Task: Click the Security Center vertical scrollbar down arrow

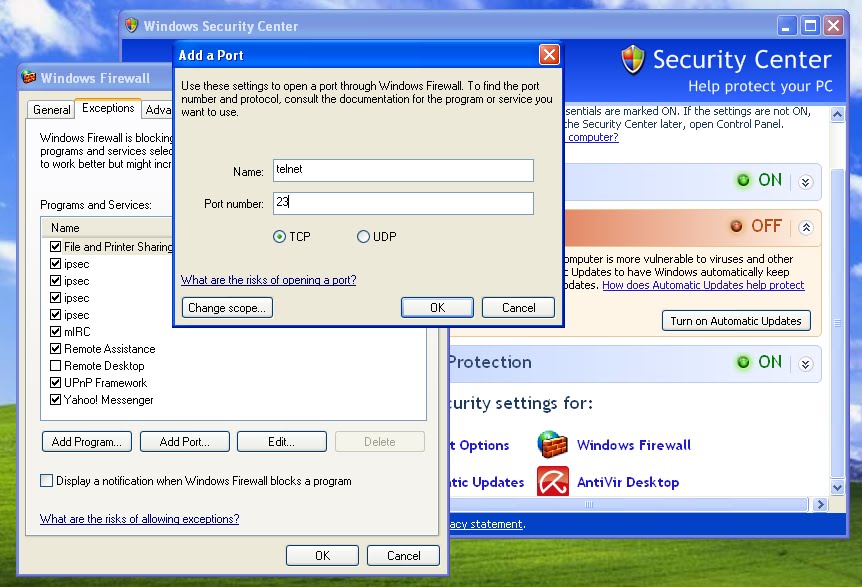Action: [x=837, y=488]
